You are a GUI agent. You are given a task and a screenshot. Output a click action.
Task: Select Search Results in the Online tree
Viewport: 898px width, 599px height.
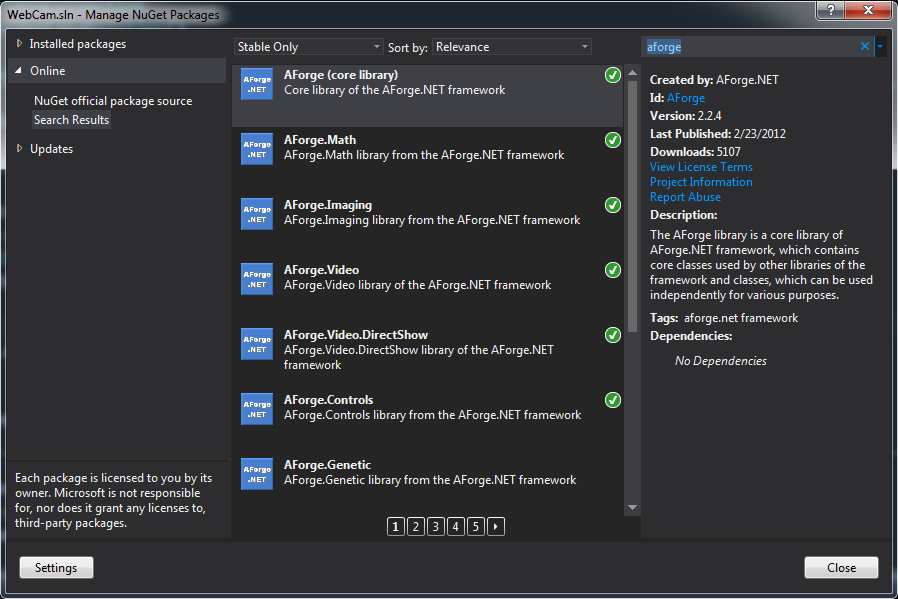(x=71, y=120)
